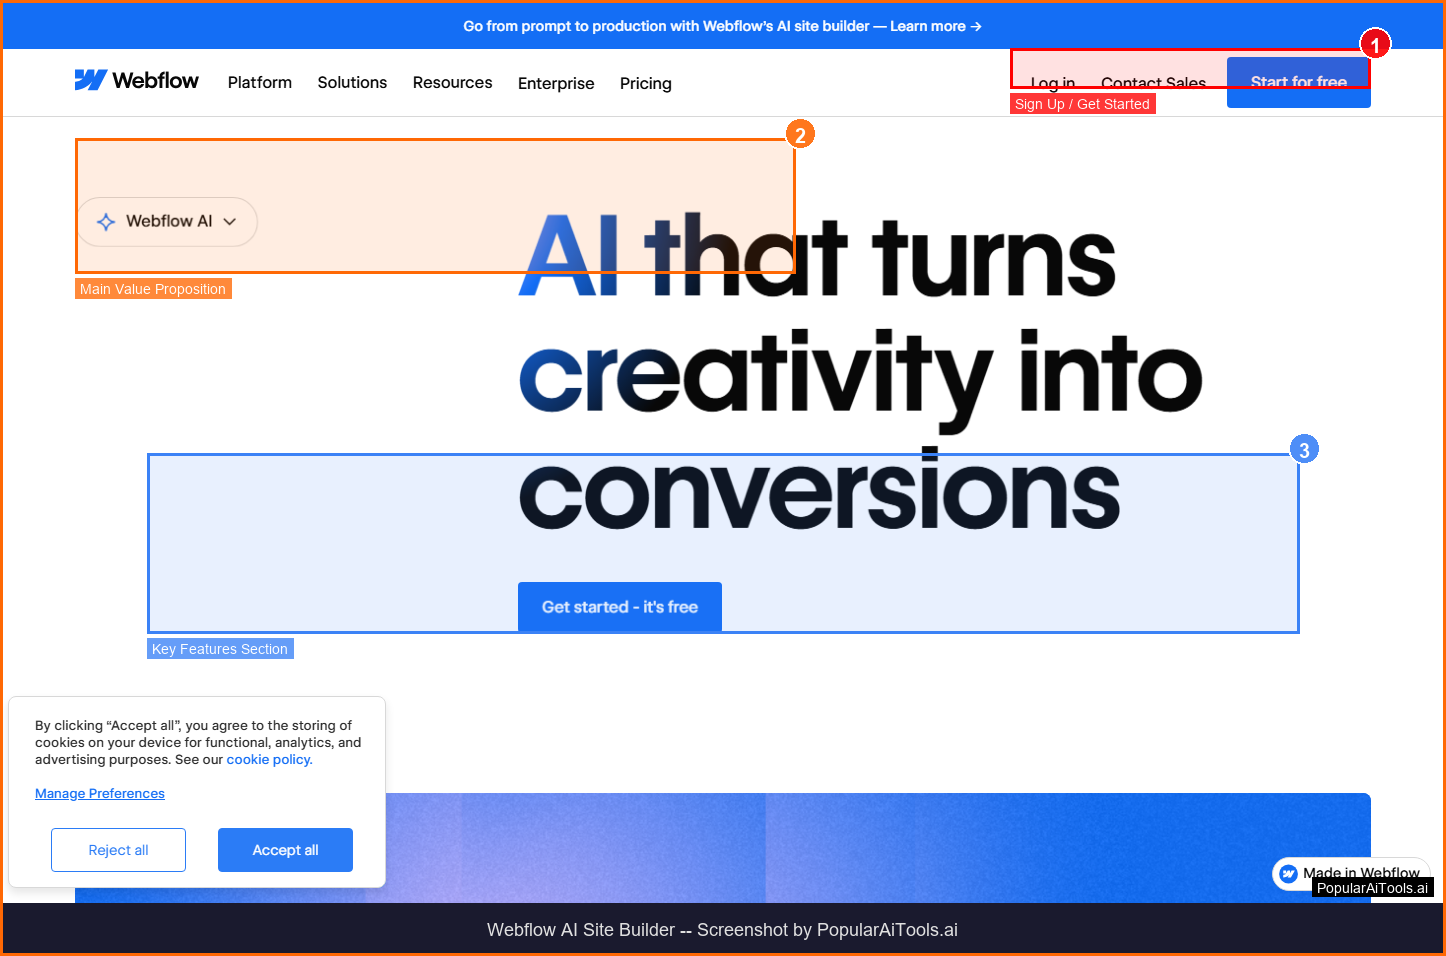Click the red annotation marker numbered 1
The width and height of the screenshot is (1446, 956).
(x=1375, y=45)
